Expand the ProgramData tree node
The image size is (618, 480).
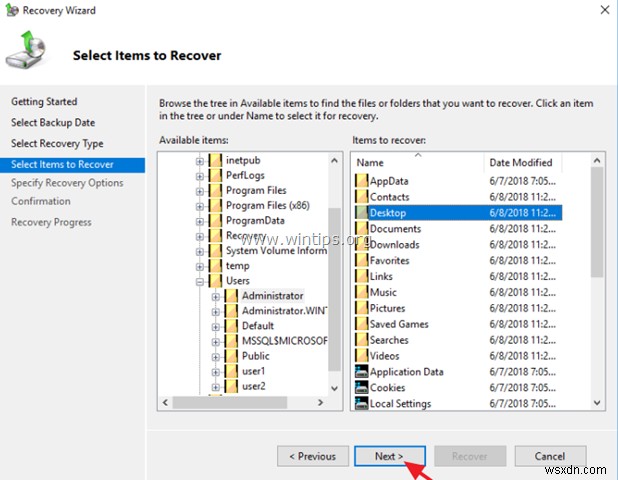[200, 221]
